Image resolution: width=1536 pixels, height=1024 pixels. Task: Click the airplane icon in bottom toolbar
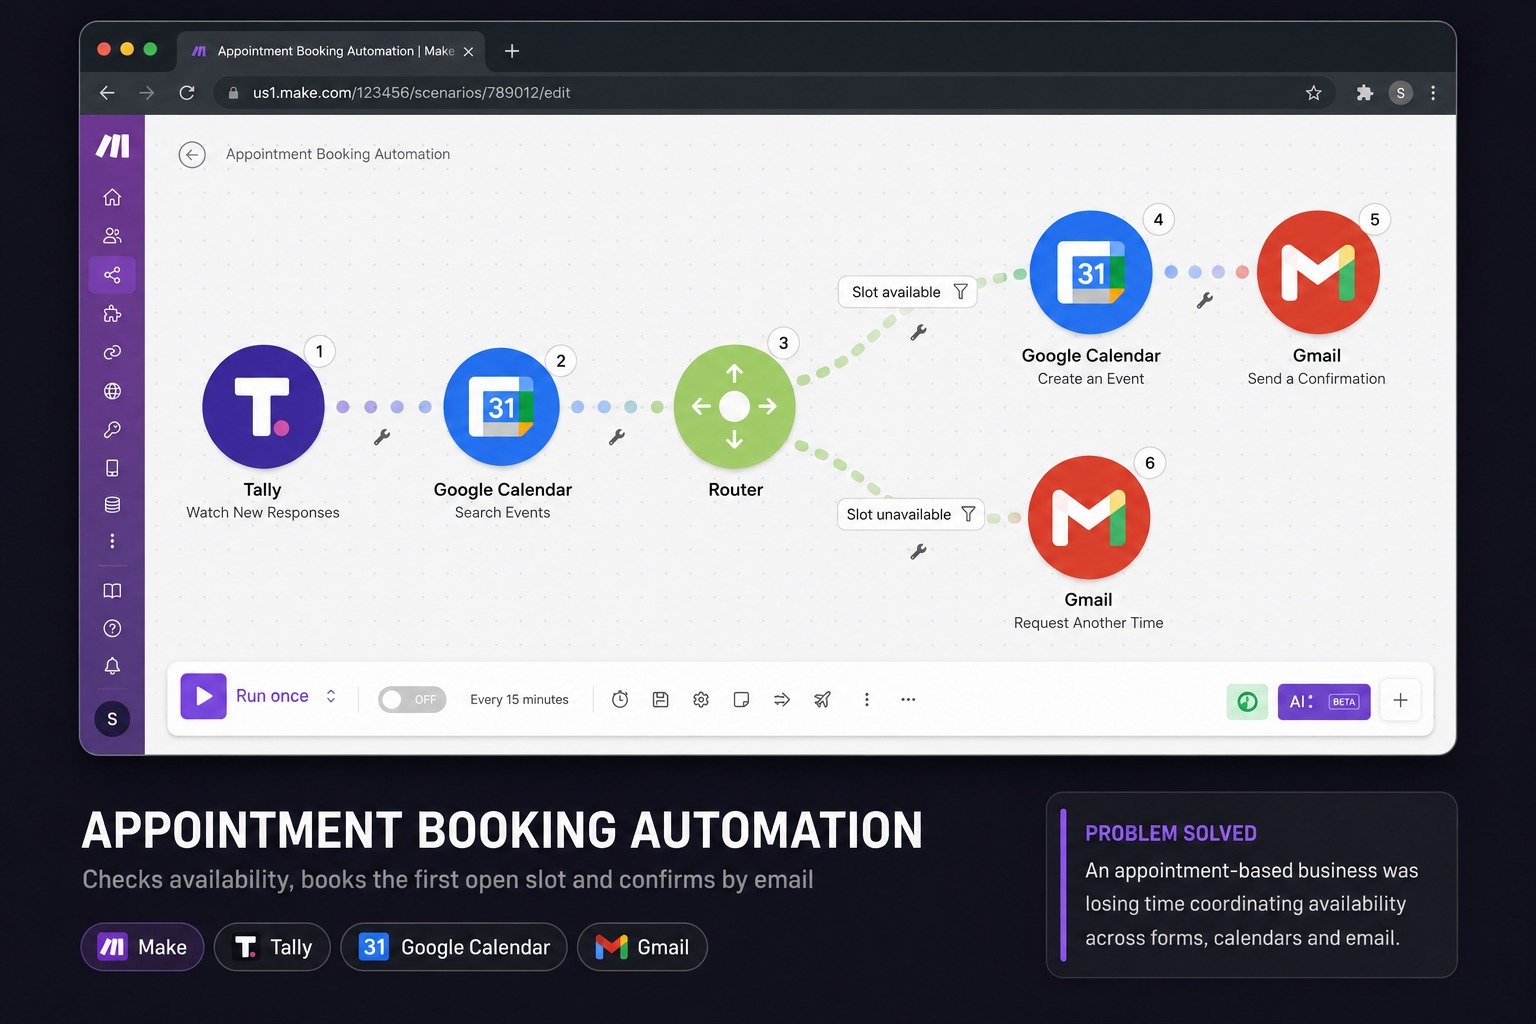(822, 699)
